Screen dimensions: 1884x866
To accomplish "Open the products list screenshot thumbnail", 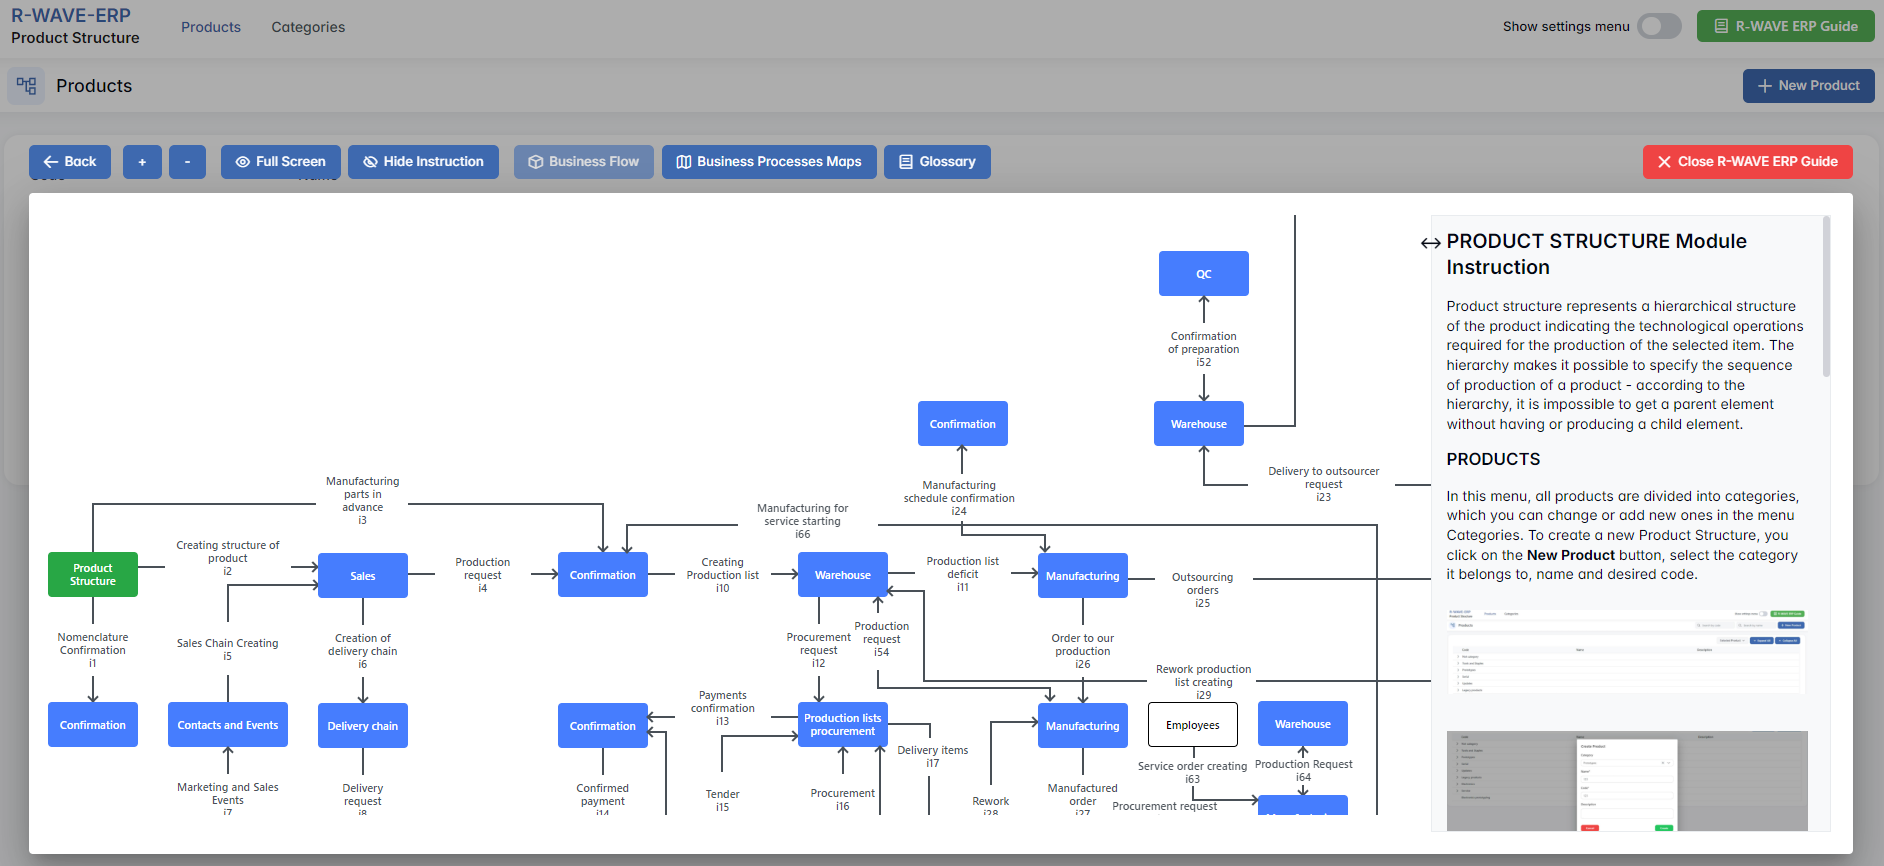I will (1626, 650).
